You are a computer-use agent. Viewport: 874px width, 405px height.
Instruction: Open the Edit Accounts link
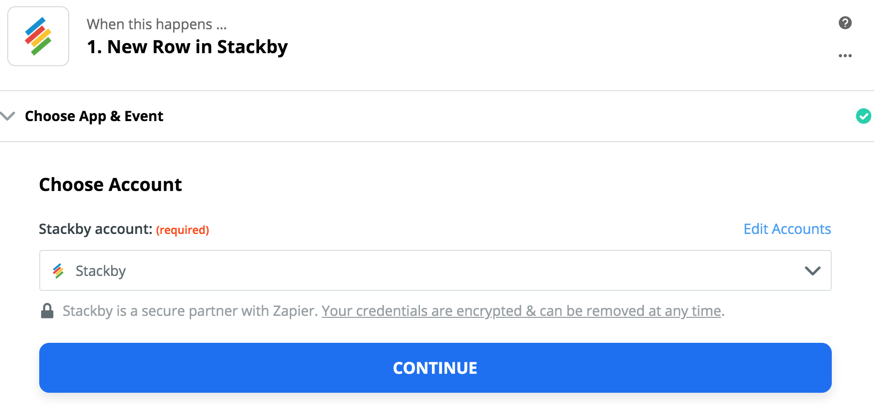pos(786,229)
